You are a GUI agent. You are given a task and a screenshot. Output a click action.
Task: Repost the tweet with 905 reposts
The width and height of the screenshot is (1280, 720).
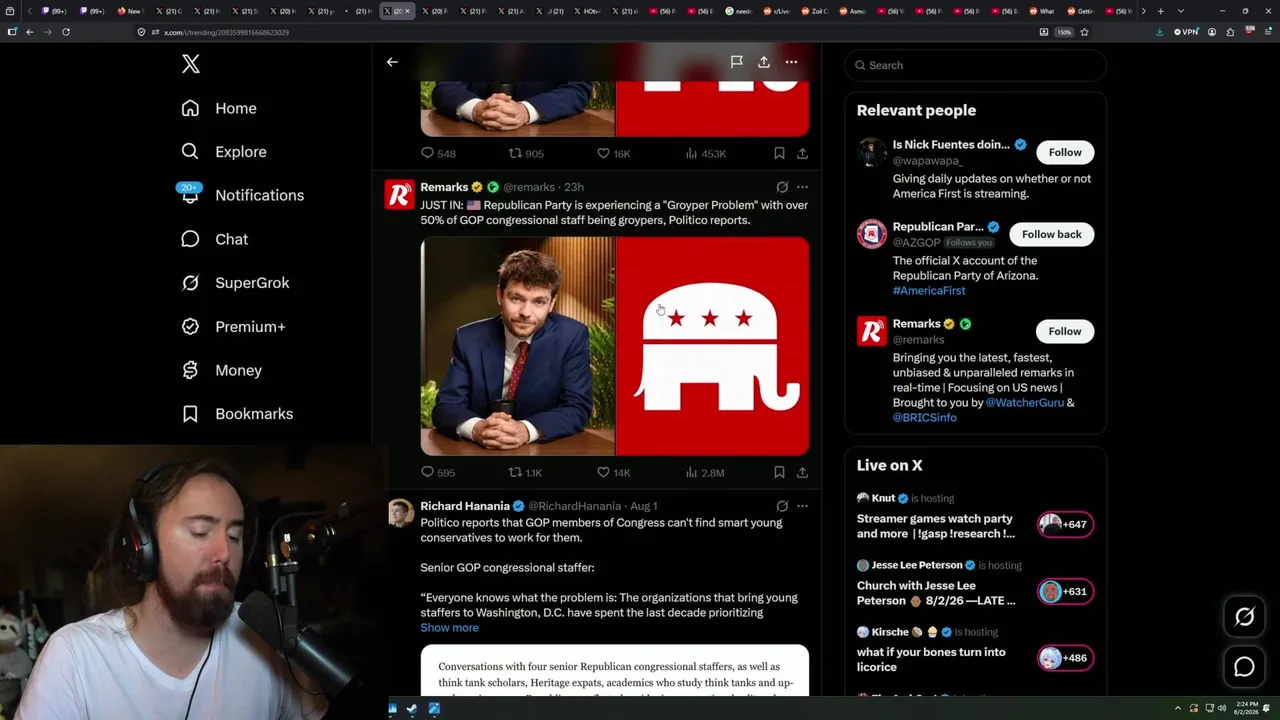pos(526,153)
